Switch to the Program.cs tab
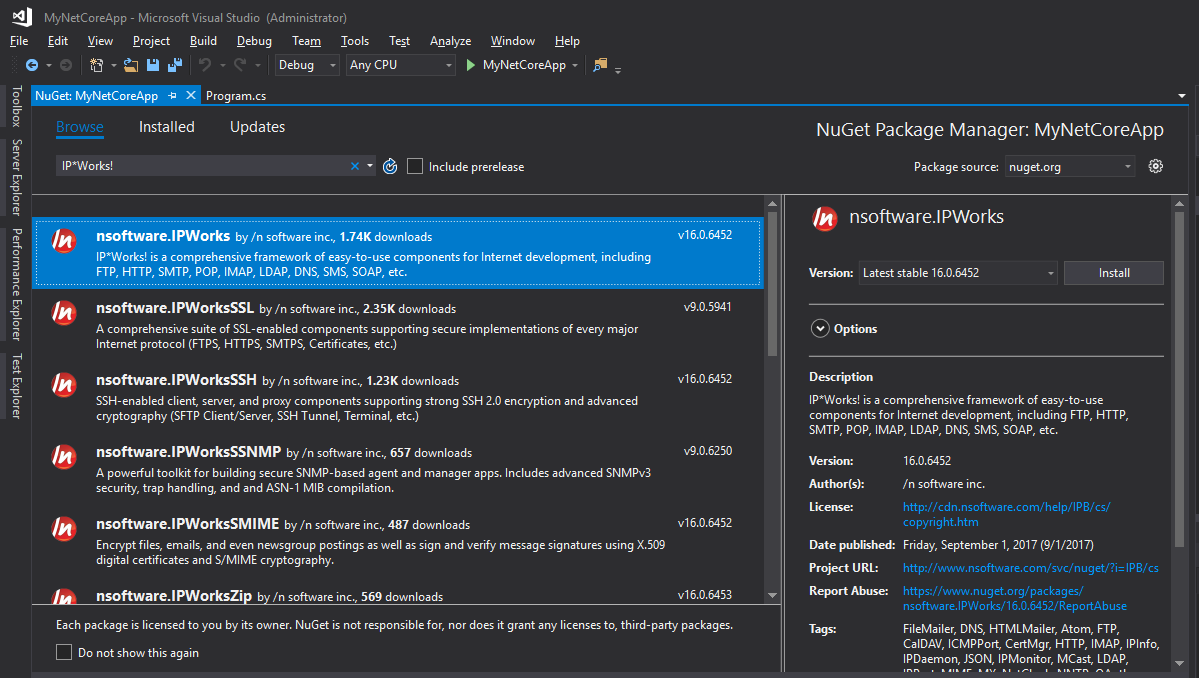The height and width of the screenshot is (678, 1199). 236,96
